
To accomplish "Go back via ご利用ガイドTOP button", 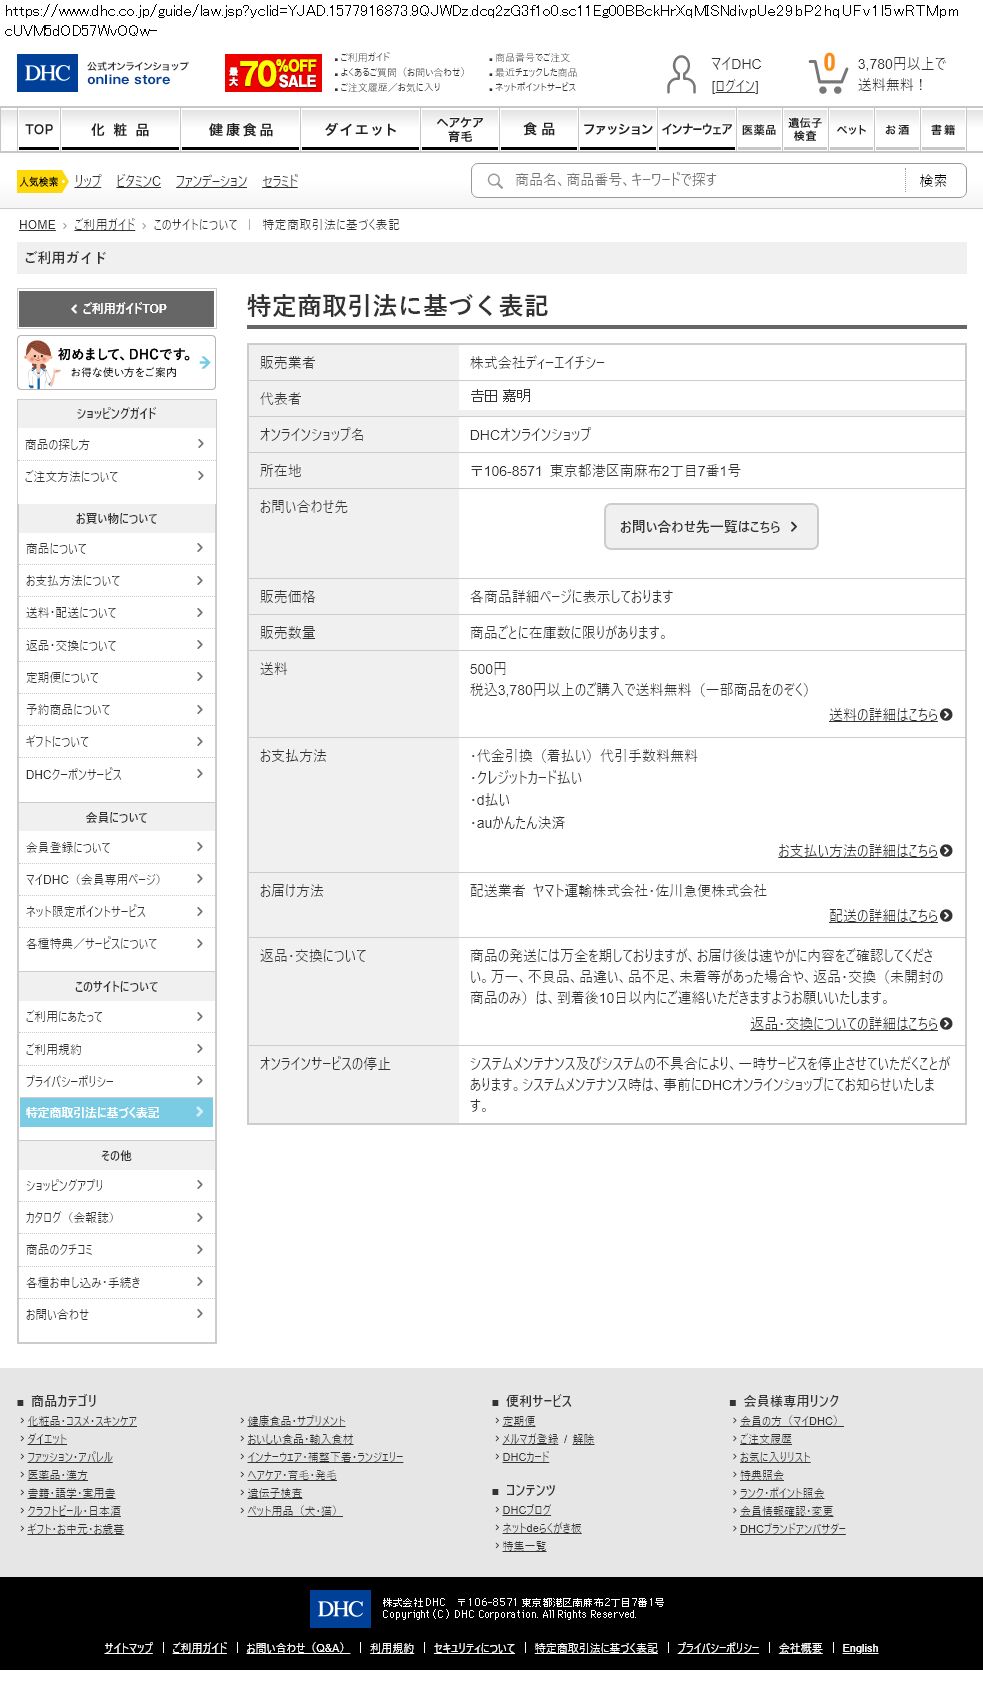I will 116,309.
